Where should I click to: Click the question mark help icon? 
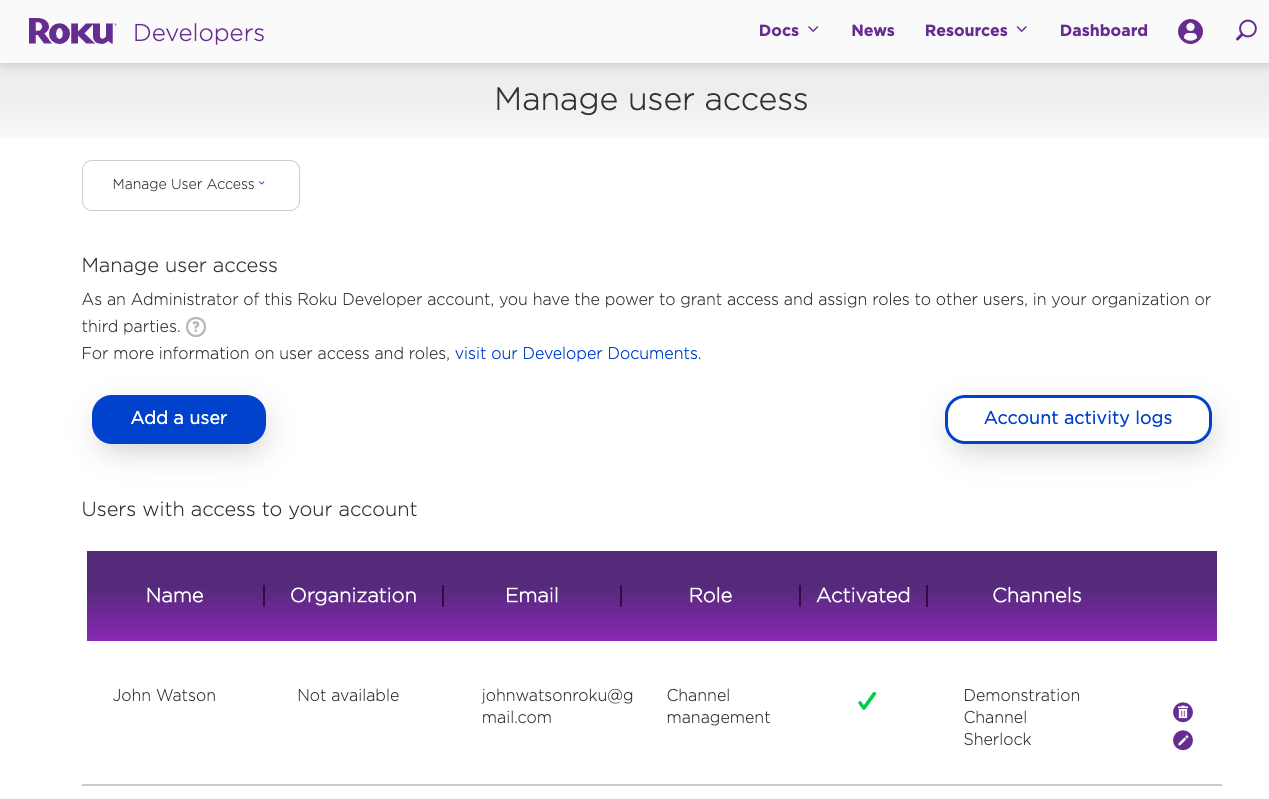click(x=196, y=327)
